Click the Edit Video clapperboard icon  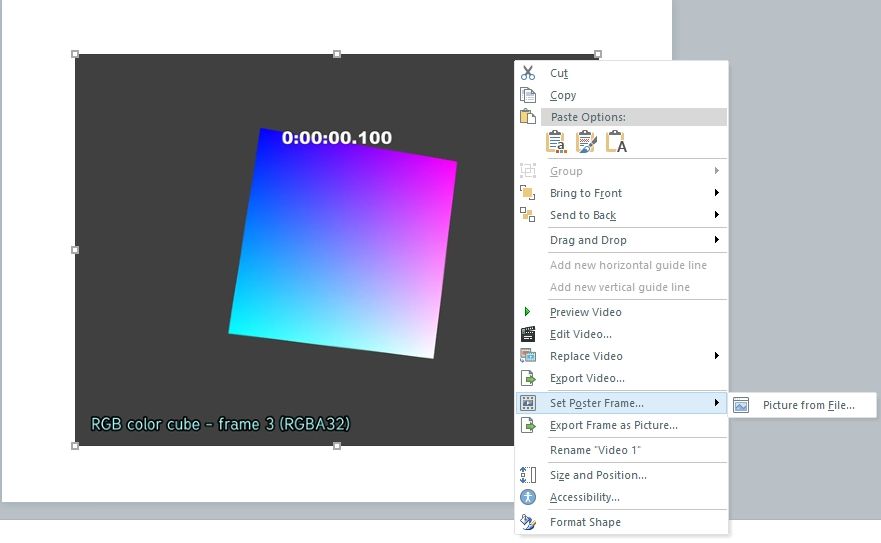coord(528,334)
